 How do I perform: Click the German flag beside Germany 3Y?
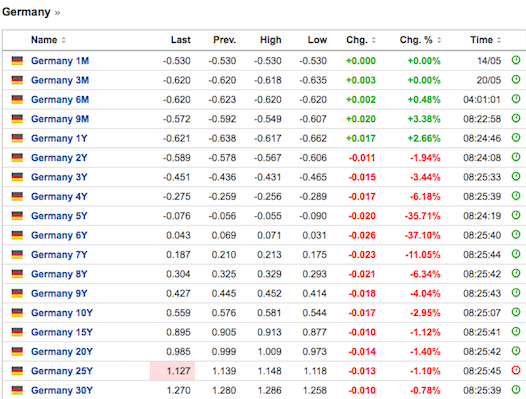[17, 177]
